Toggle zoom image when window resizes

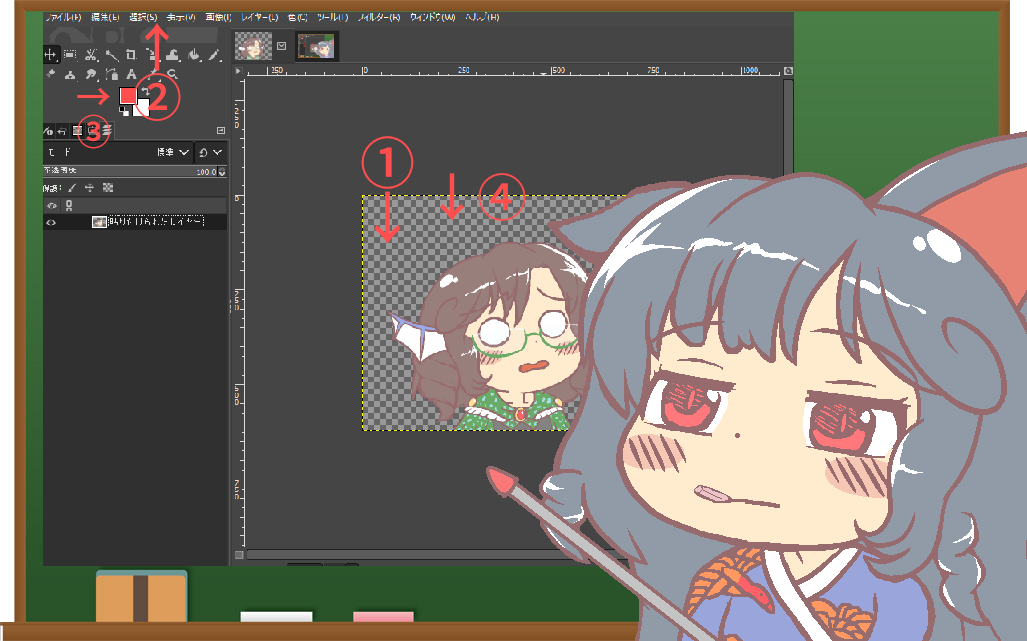tap(789, 71)
